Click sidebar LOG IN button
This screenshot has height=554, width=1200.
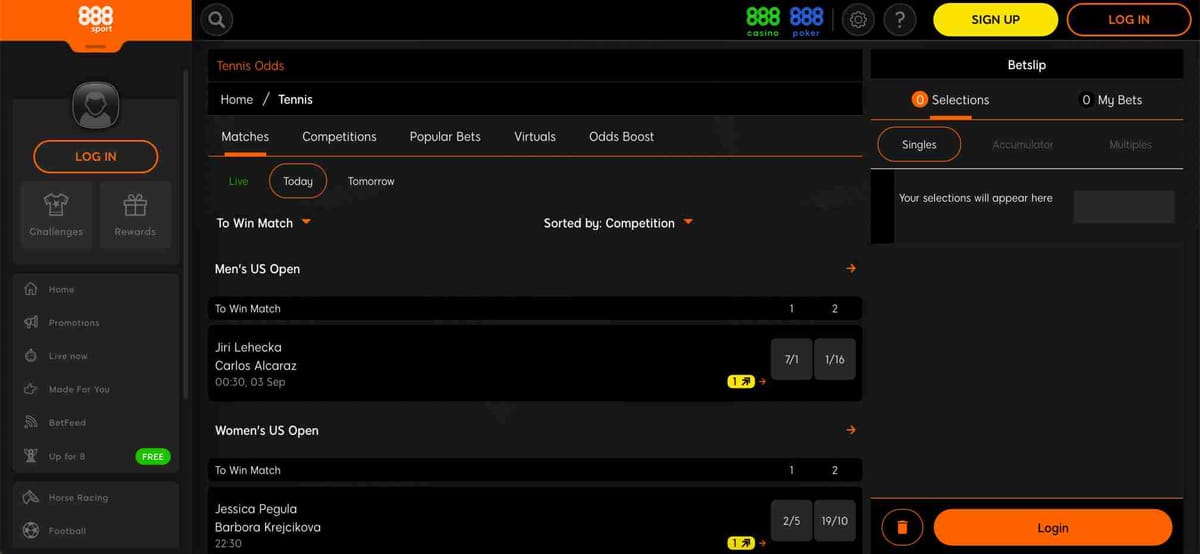[x=96, y=157]
